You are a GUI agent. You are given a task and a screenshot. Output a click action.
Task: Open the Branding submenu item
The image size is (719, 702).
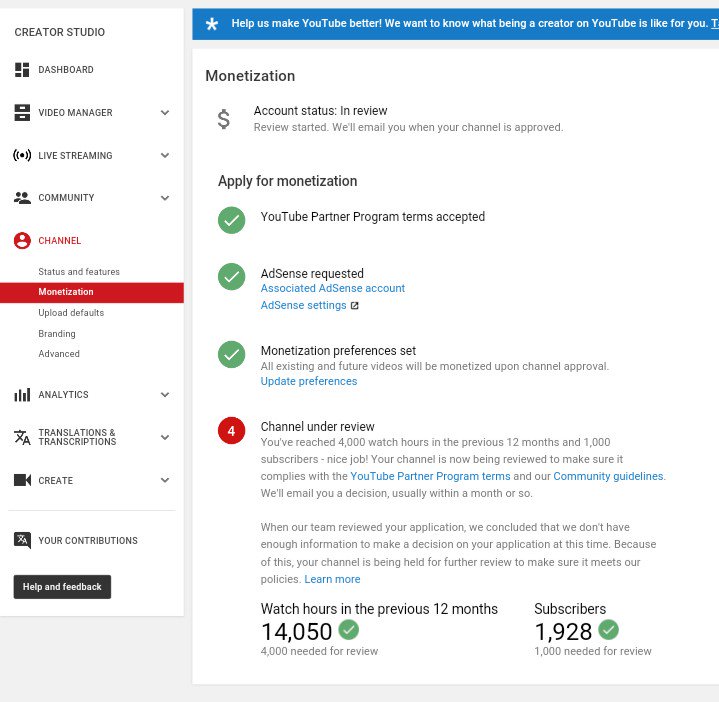[x=57, y=333]
